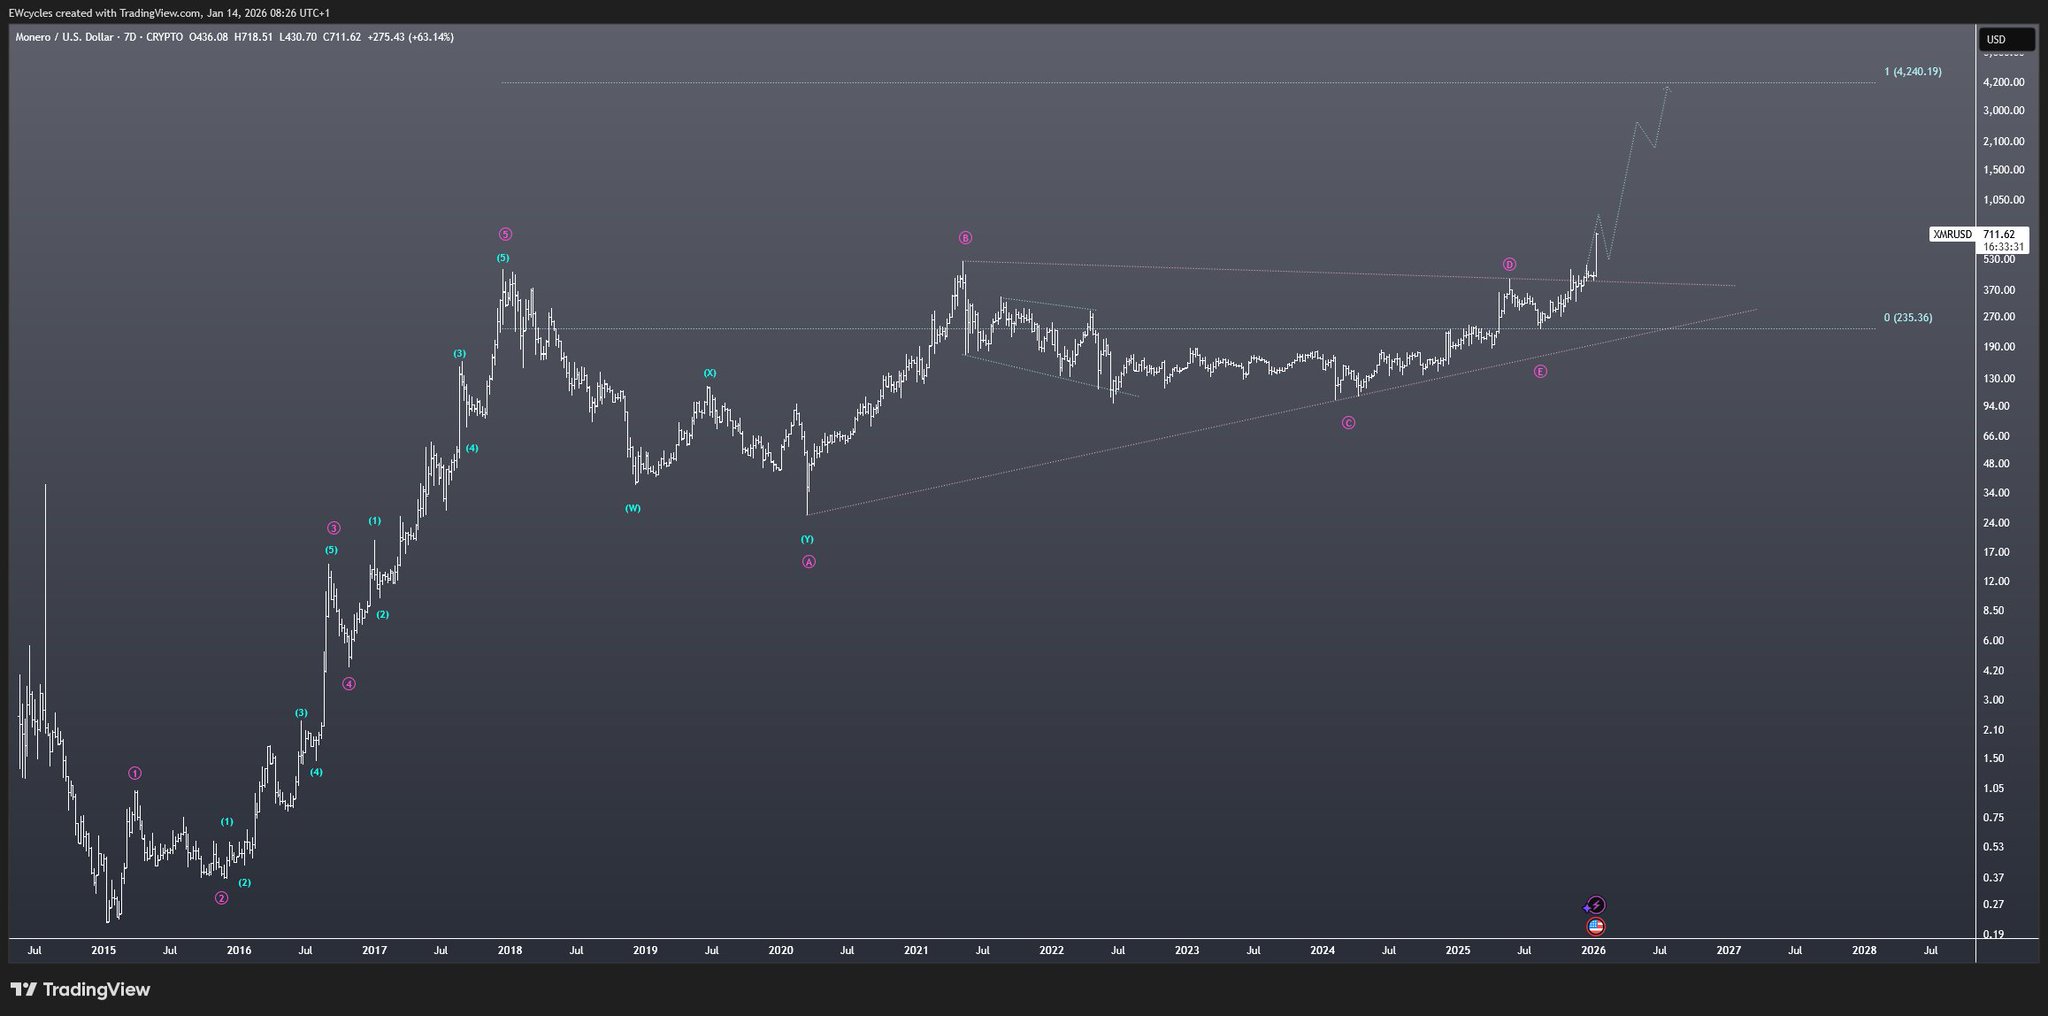The width and height of the screenshot is (2048, 1016).
Task: Click the purple lightning event icon
Action: point(1596,905)
